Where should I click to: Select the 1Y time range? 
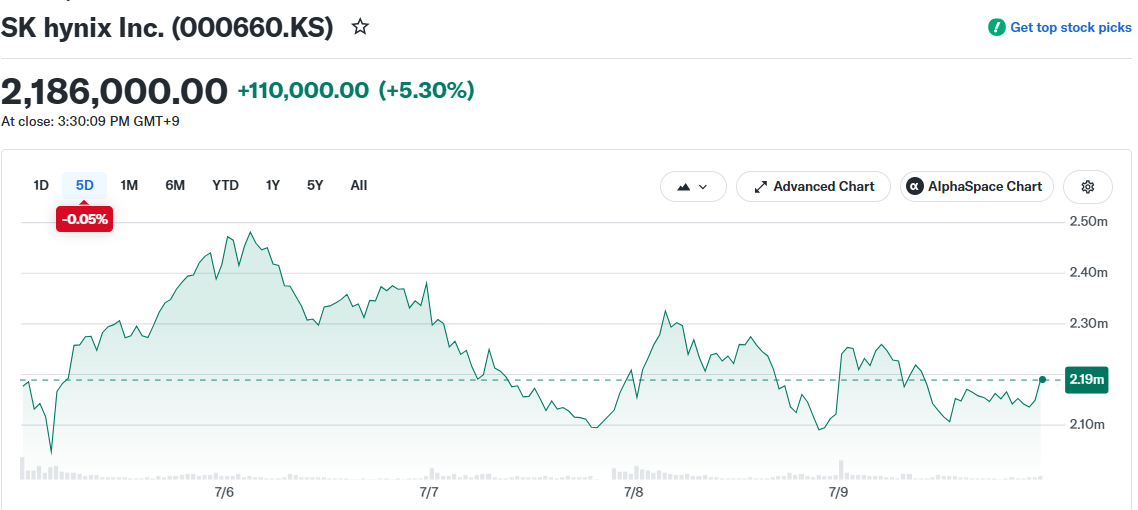click(272, 185)
